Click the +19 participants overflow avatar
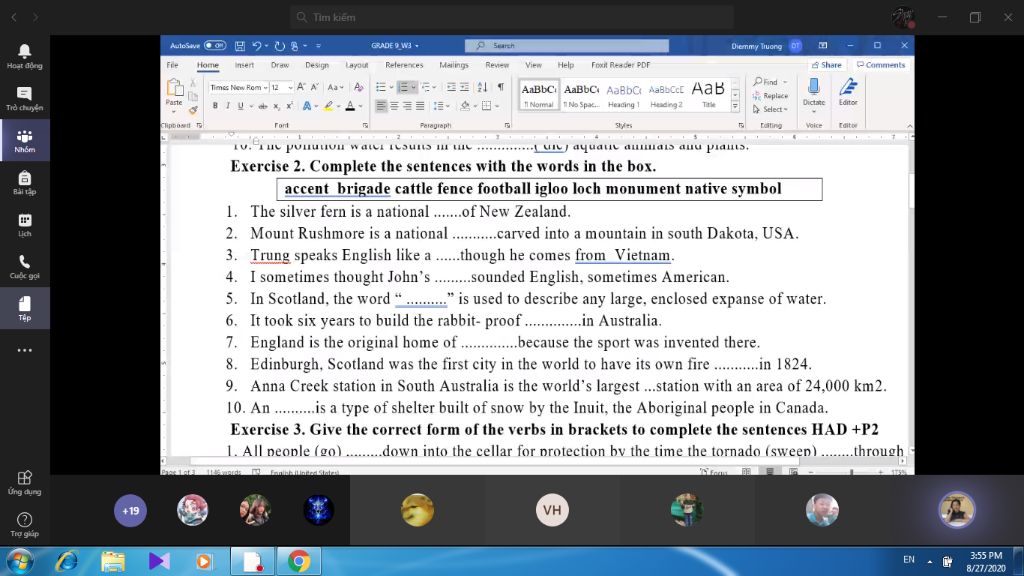The image size is (1024, 576). tap(131, 511)
